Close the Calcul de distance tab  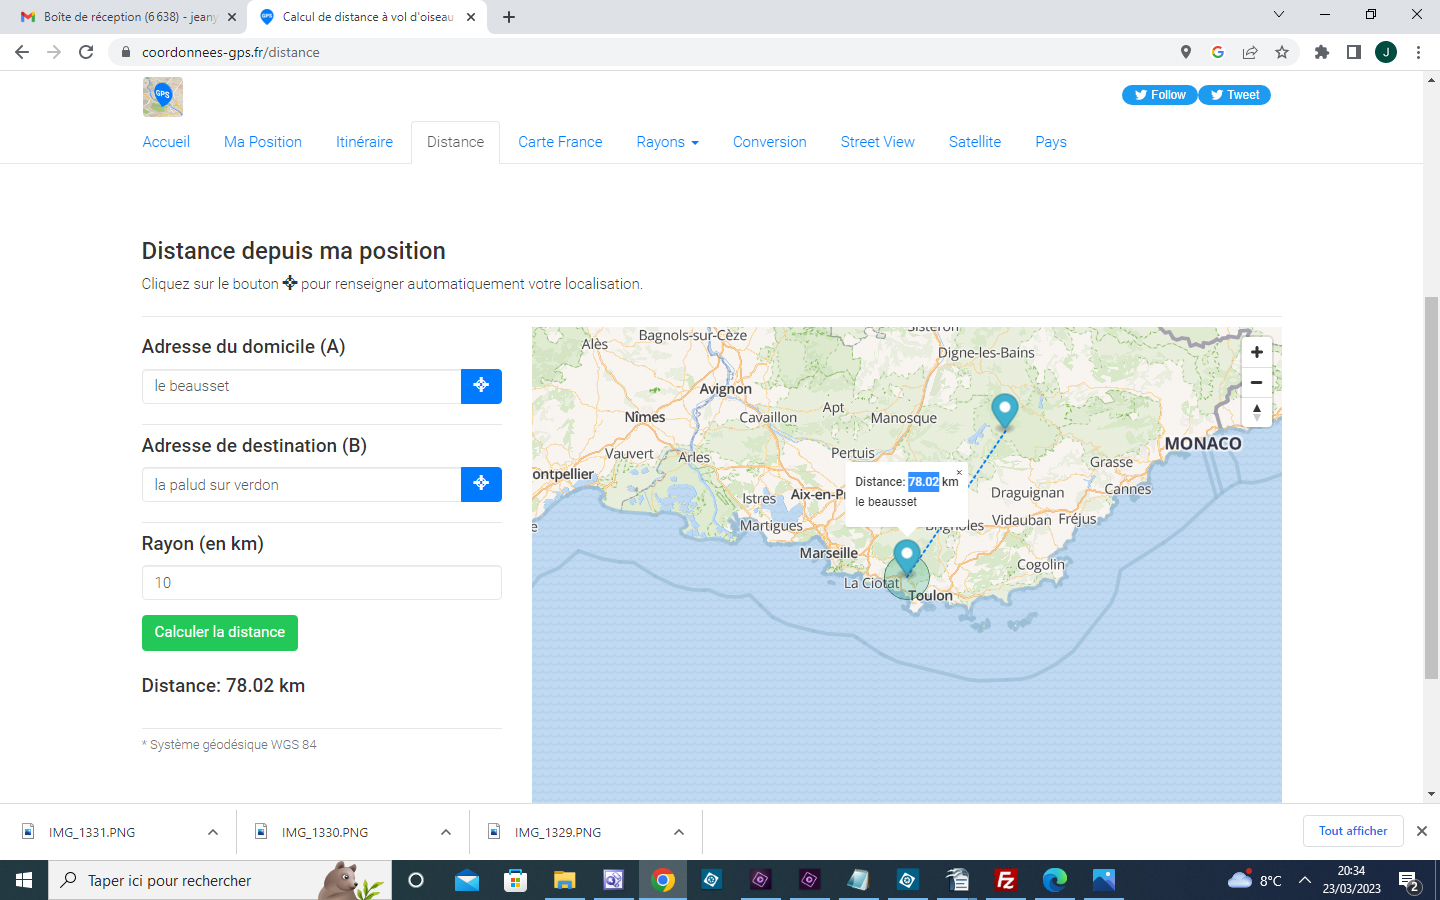(471, 17)
